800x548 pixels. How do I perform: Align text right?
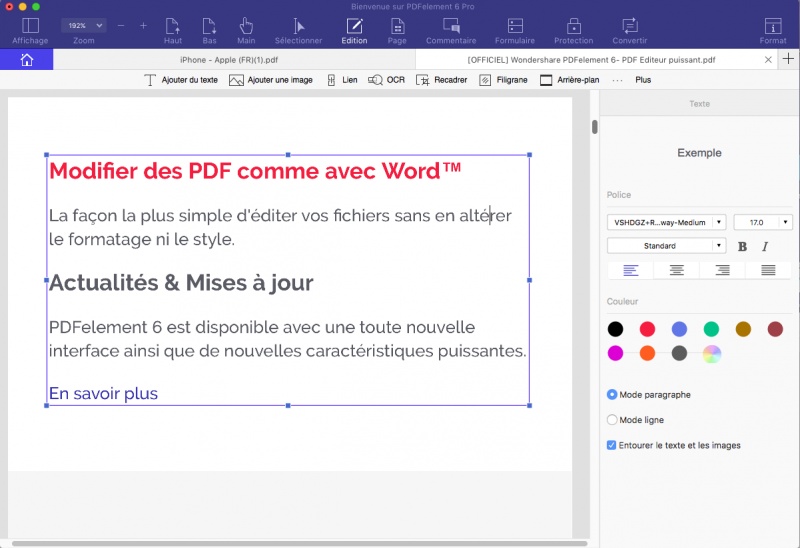click(x=722, y=270)
